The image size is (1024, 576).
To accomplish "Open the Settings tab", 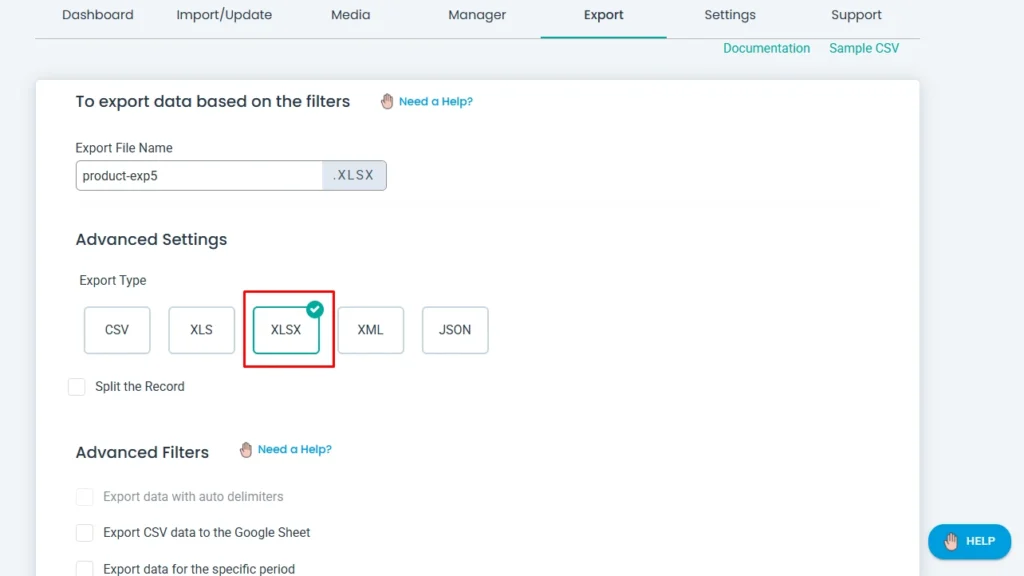I will click(730, 15).
